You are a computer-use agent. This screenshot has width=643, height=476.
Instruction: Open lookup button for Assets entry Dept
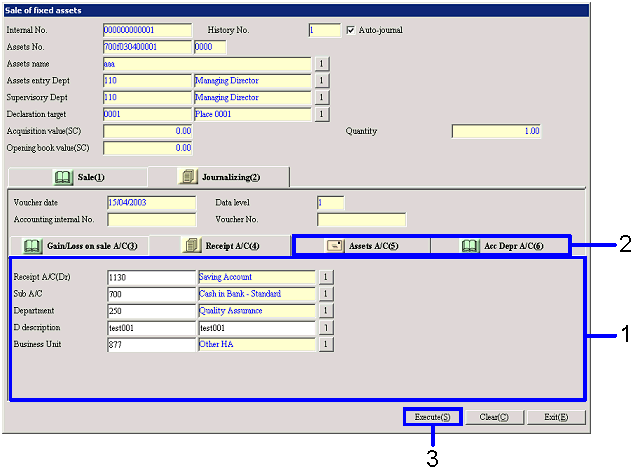coord(322,81)
